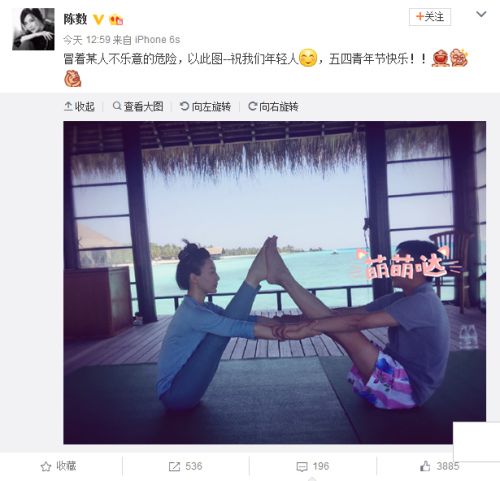Open the iPhone 6s source link
Image resolution: width=500 pixels, height=481 pixels.
157,40
